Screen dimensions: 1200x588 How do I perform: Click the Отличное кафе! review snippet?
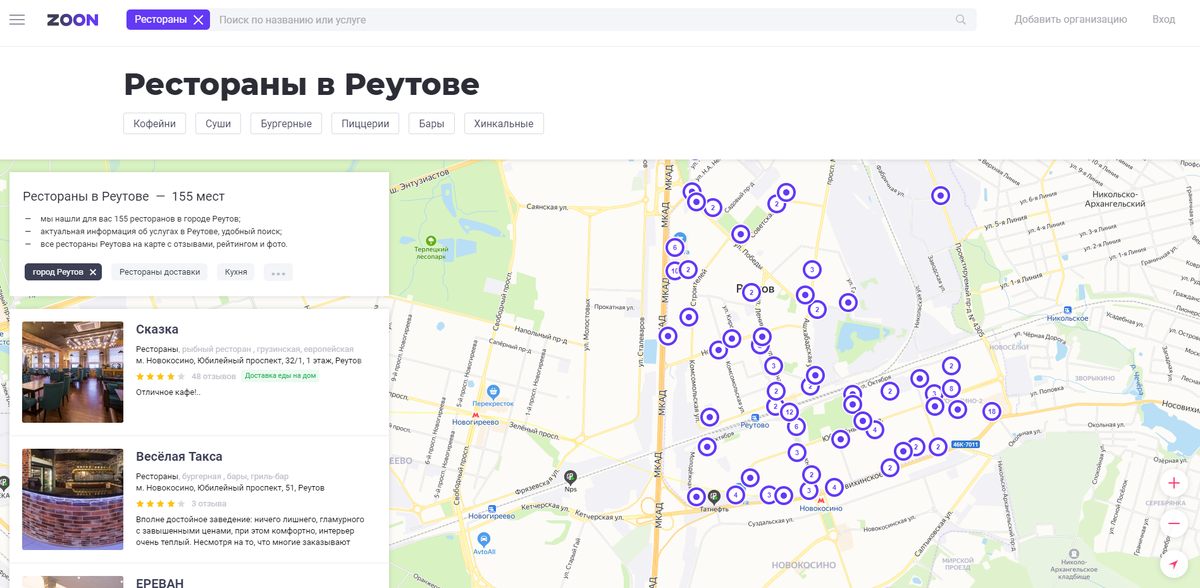(x=168, y=392)
